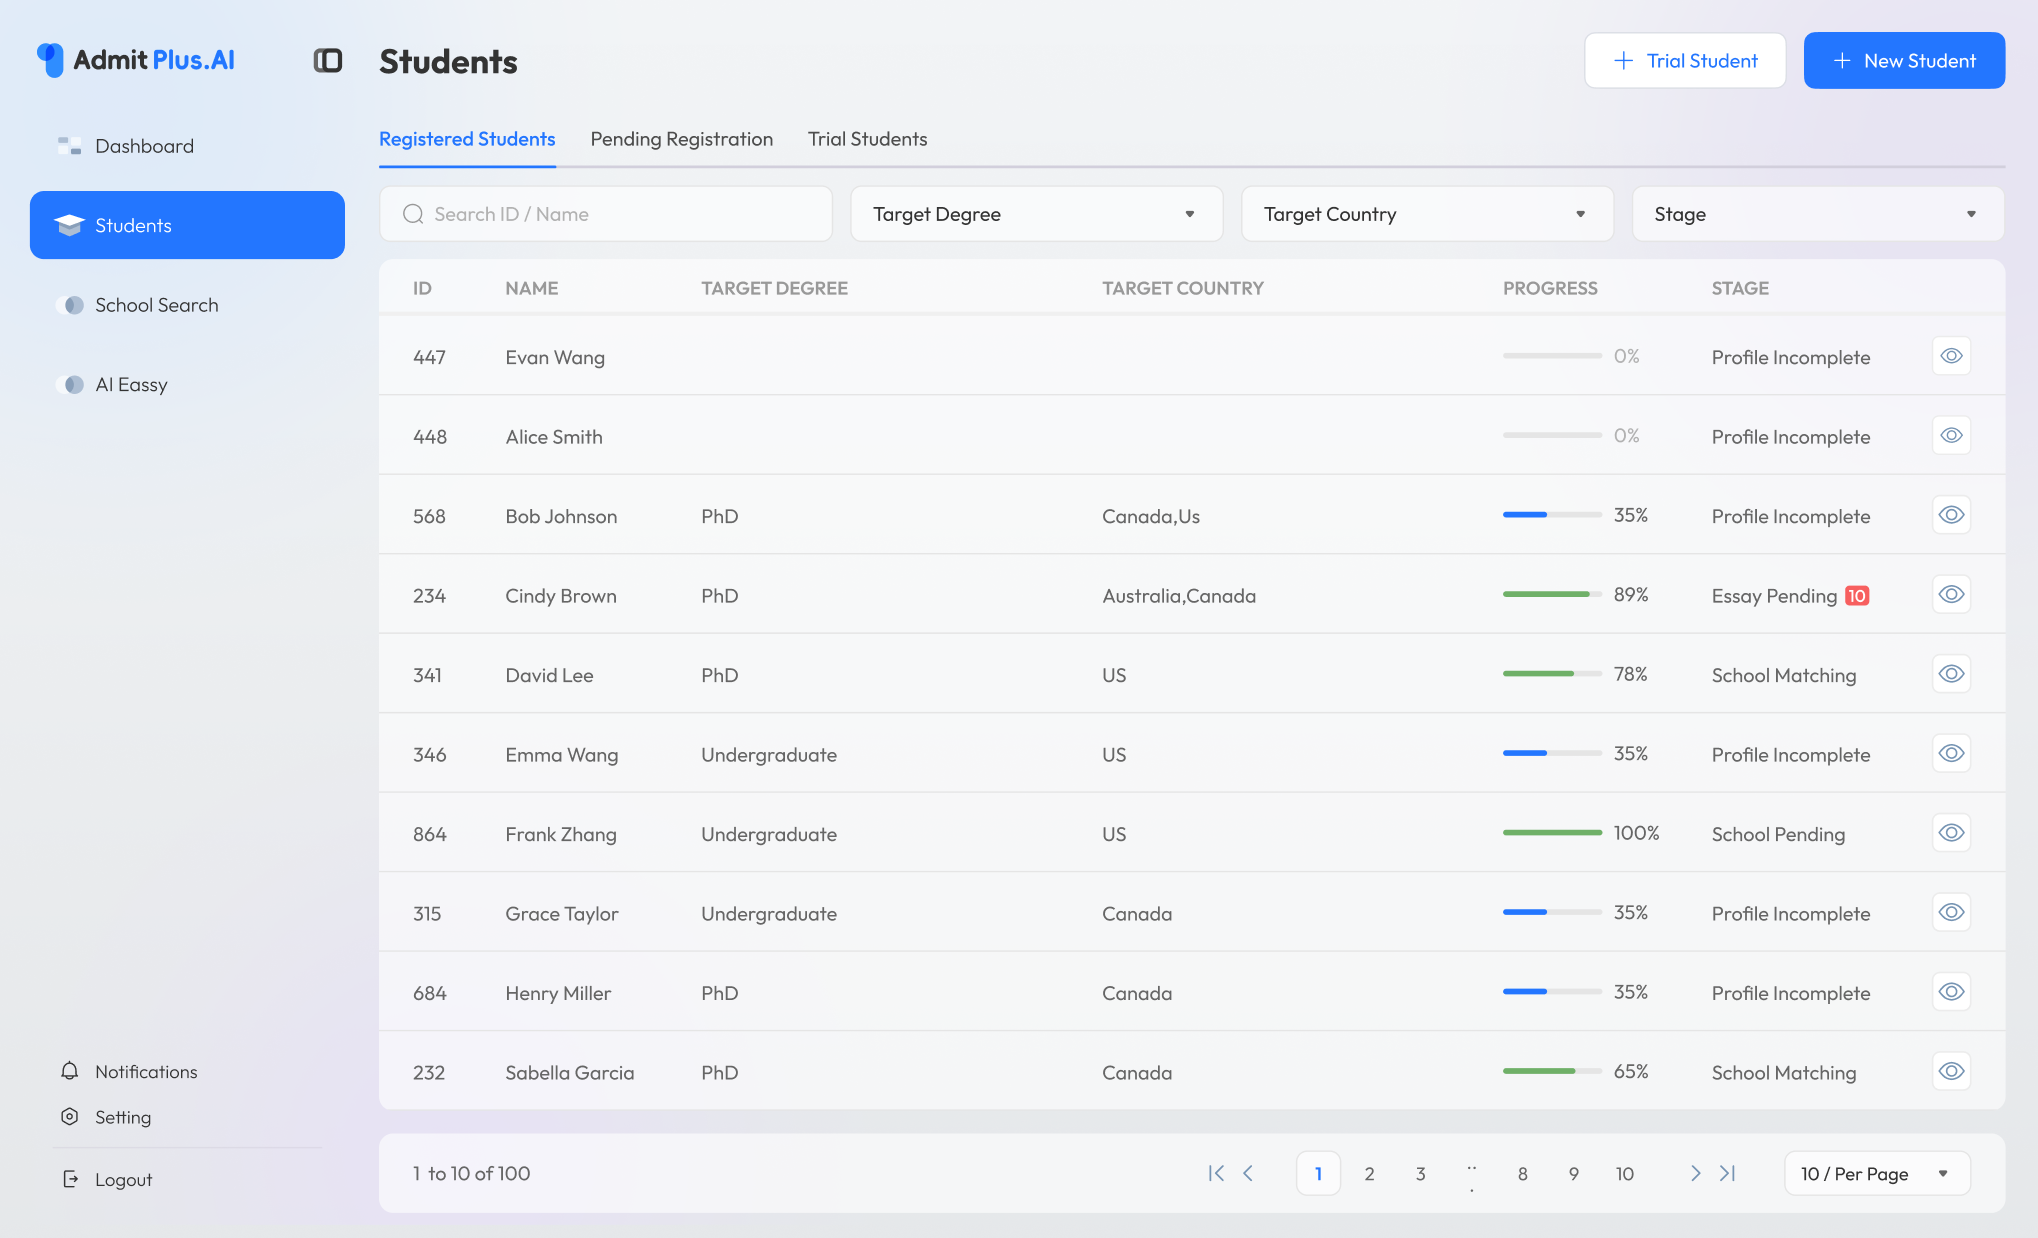View Sabella Garcia via eye icon
Viewport: 2038px width, 1238px height.
(1950, 1072)
